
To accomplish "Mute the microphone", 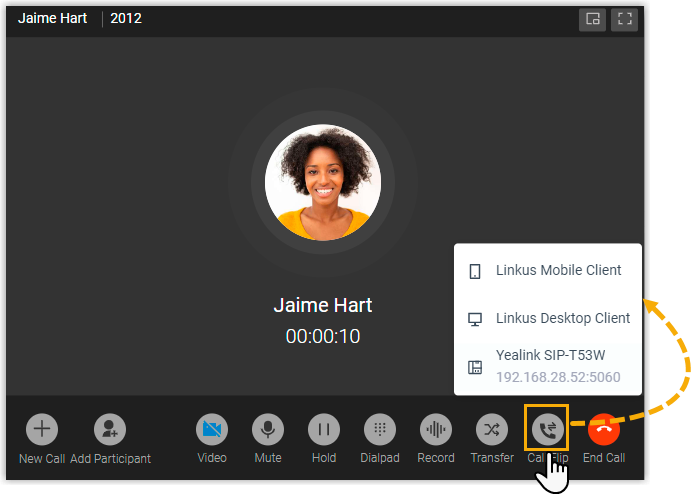I will 268,429.
